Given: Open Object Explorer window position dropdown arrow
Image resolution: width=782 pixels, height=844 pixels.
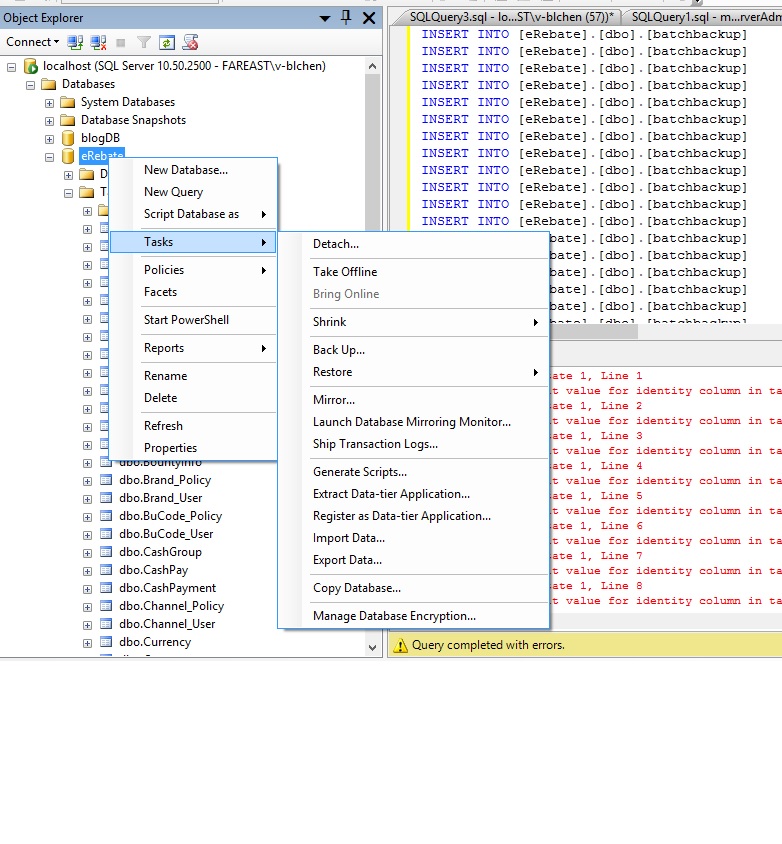Looking at the screenshot, I should coord(325,18).
